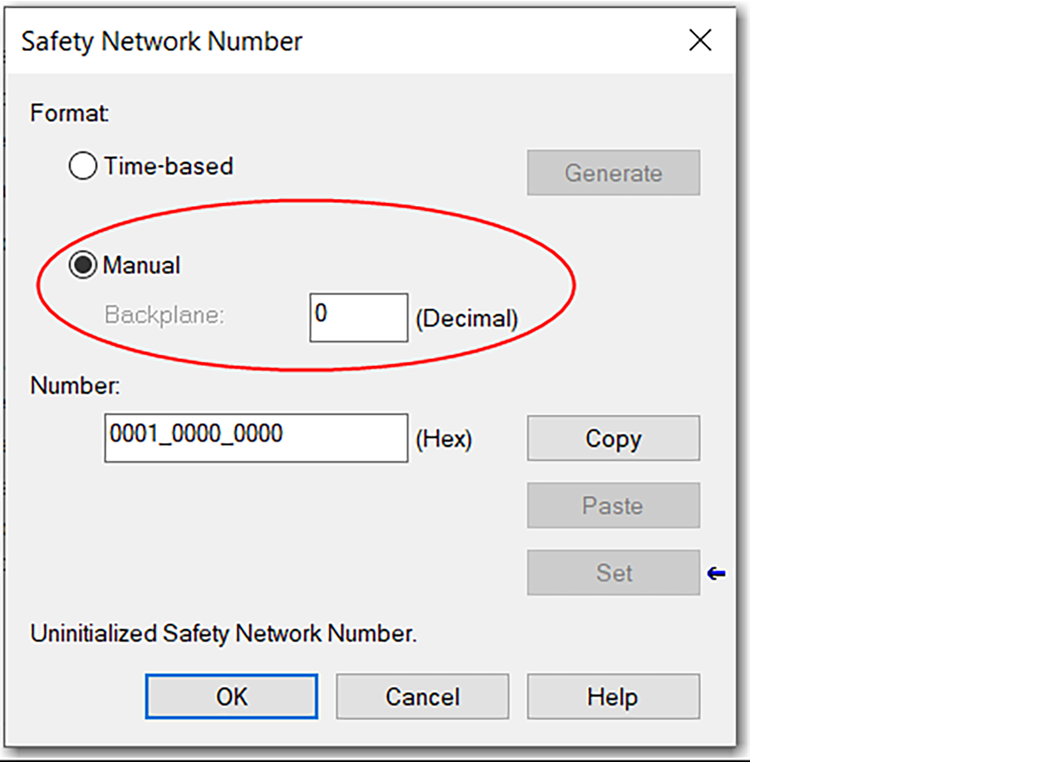Cancel the Safety Network Number dialog

(x=422, y=696)
